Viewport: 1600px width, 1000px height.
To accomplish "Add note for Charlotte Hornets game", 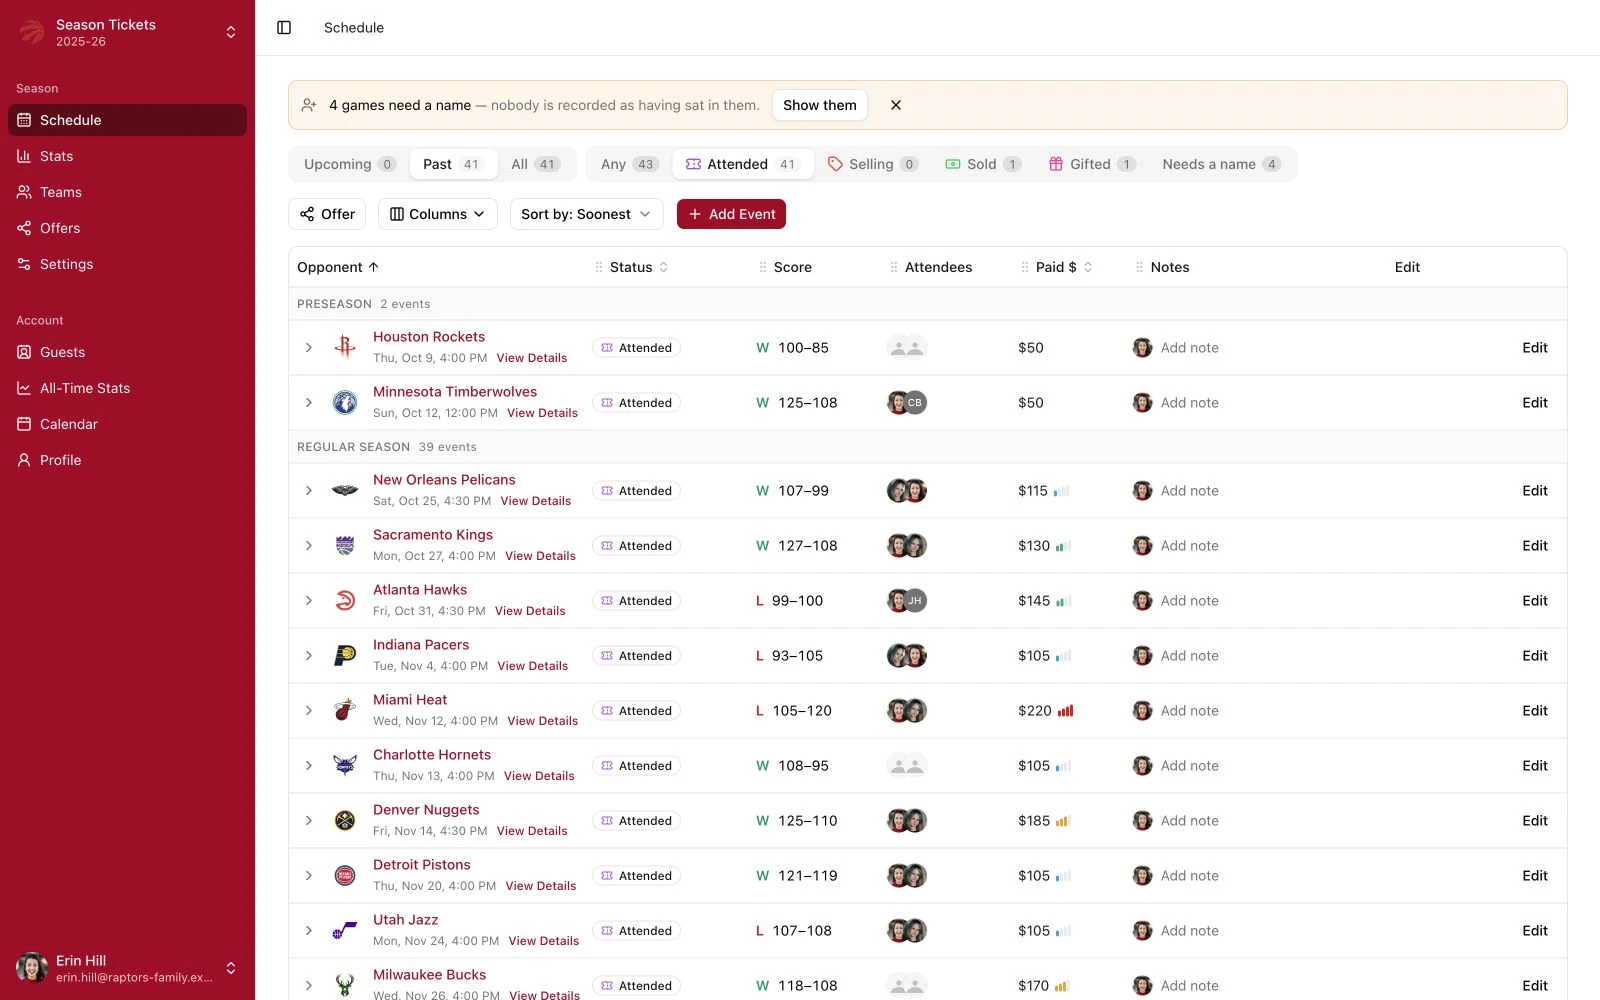I will coord(1189,765).
